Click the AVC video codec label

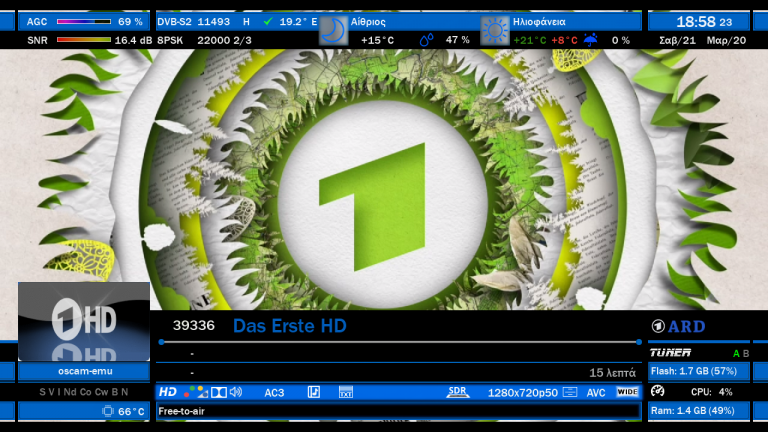596,392
